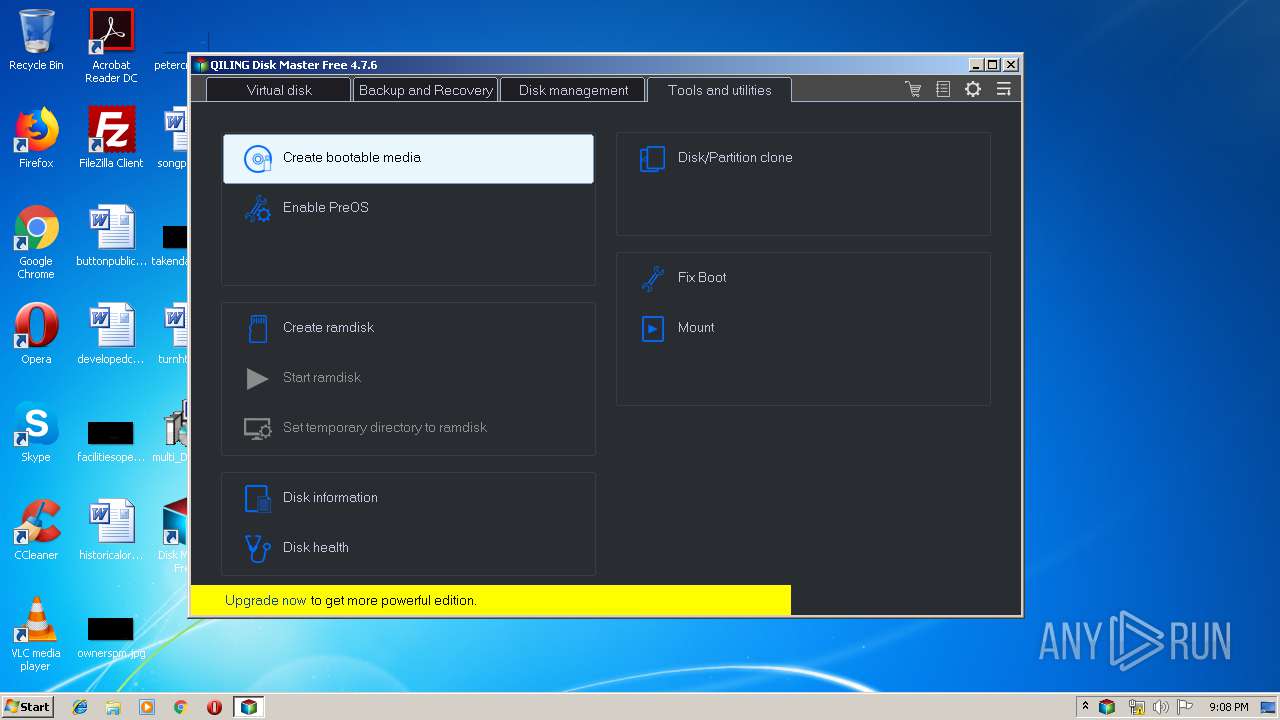Viewport: 1280px width, 720px height.
Task: Select ownerspm.jpg file on desktop
Action: [111, 638]
